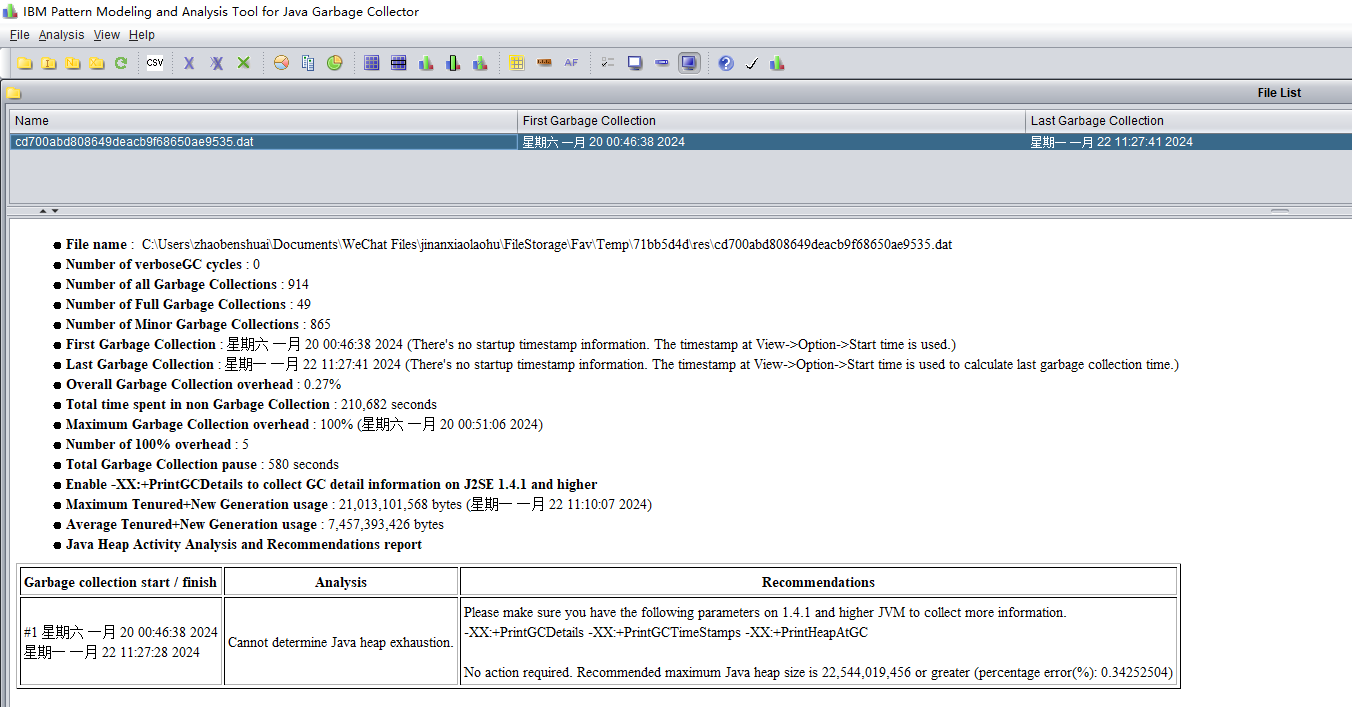The height and width of the screenshot is (707, 1352).
Task: Expand the file list with the down arrow
Action: [54, 211]
